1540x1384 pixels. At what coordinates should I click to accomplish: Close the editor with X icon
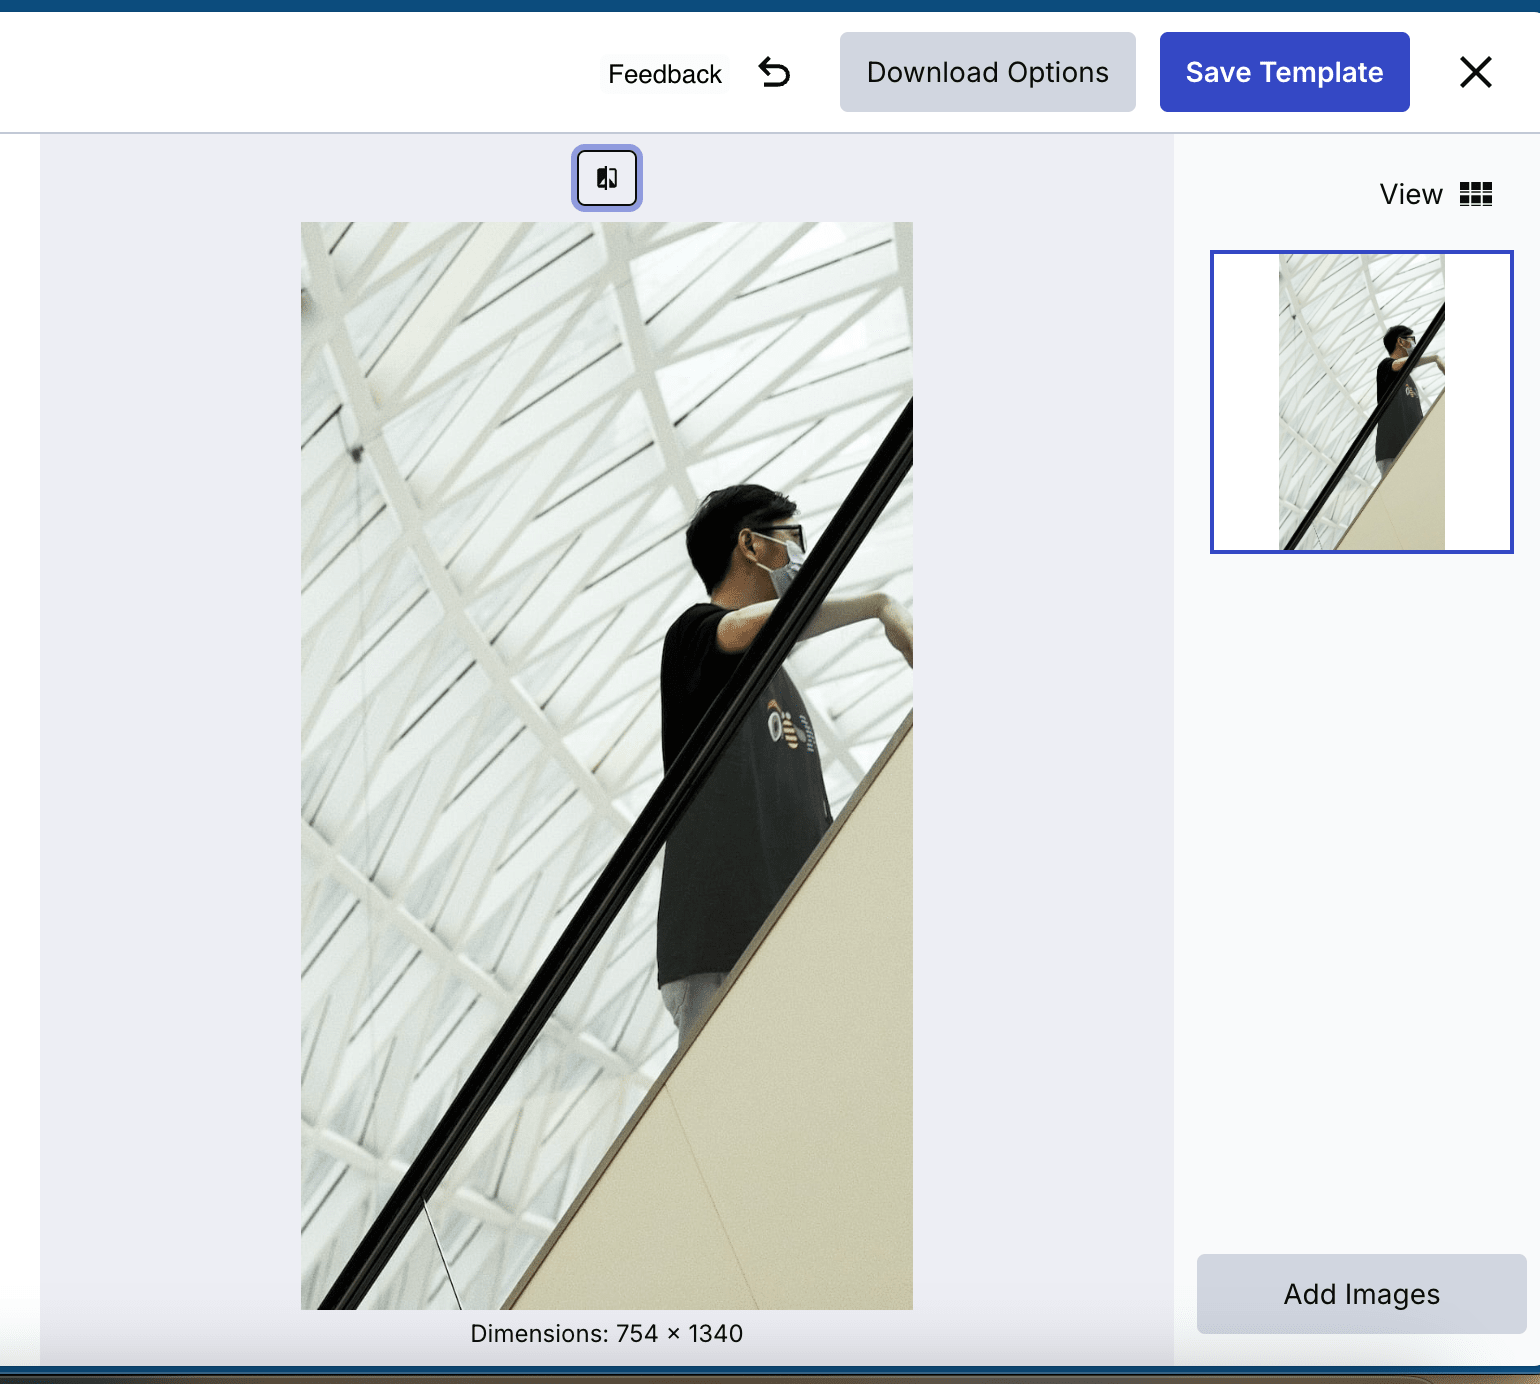(1475, 72)
